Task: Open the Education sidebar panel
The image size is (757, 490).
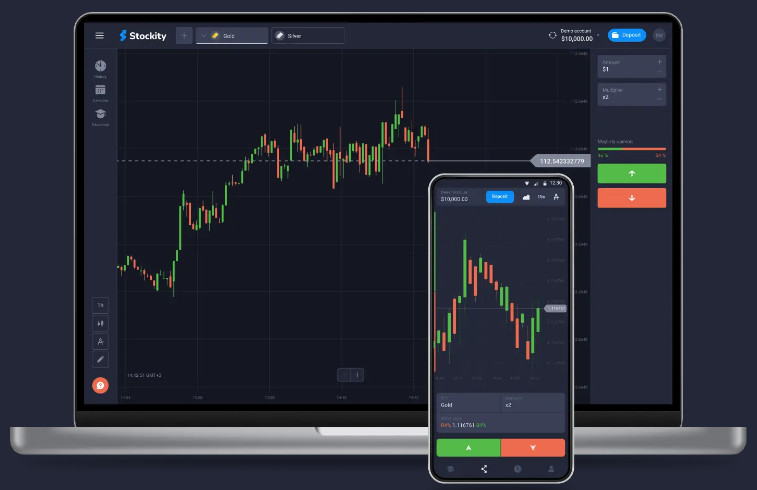Action: 100,117
